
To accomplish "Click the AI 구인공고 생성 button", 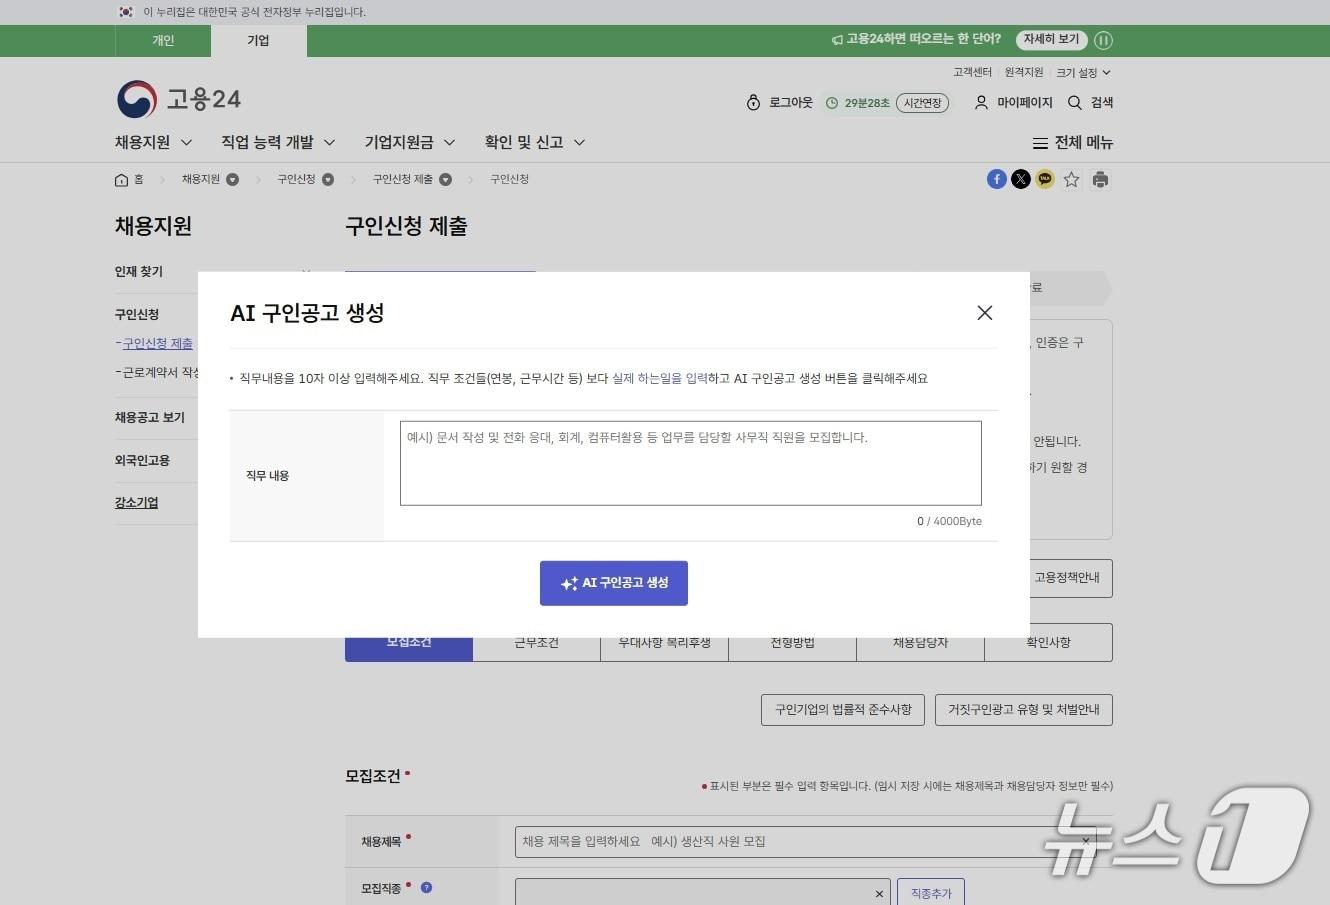I will point(613,583).
